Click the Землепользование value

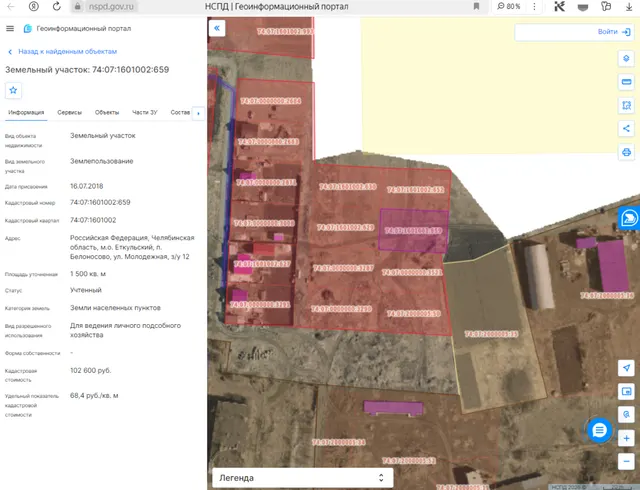click(x=102, y=161)
